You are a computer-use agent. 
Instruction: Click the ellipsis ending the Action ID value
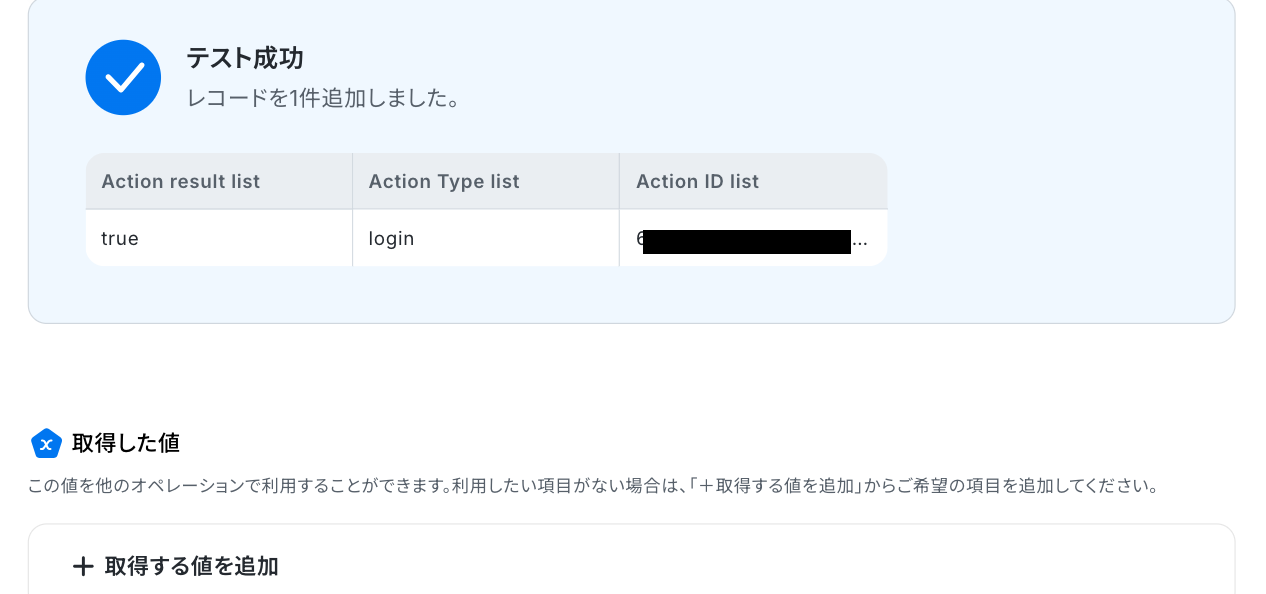[x=860, y=242]
